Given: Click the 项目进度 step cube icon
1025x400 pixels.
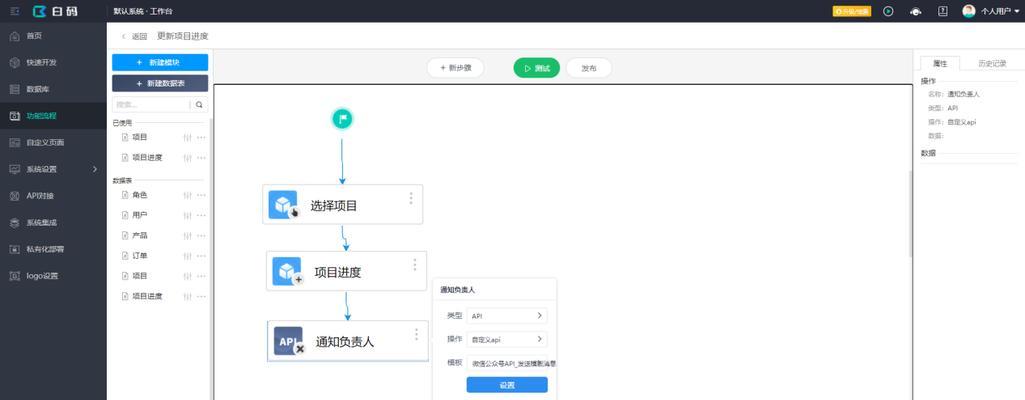Looking at the screenshot, I should tap(287, 271).
